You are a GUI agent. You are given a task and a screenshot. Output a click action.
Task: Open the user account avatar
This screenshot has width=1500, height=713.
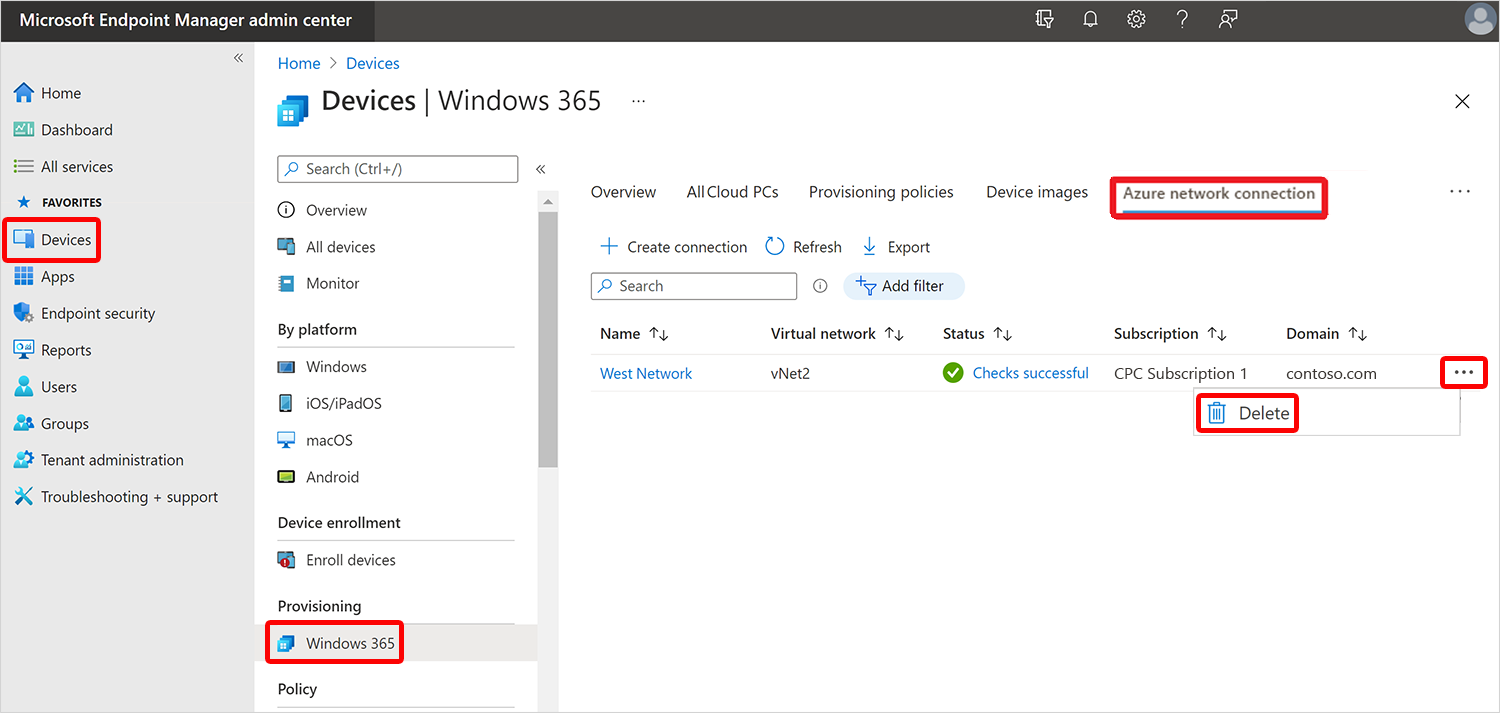[1480, 20]
